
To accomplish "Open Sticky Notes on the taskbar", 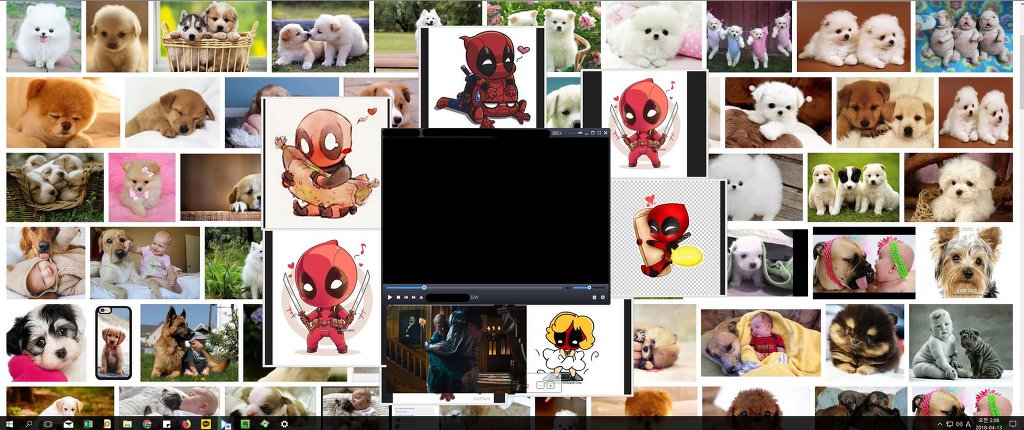I will [x=167, y=424].
